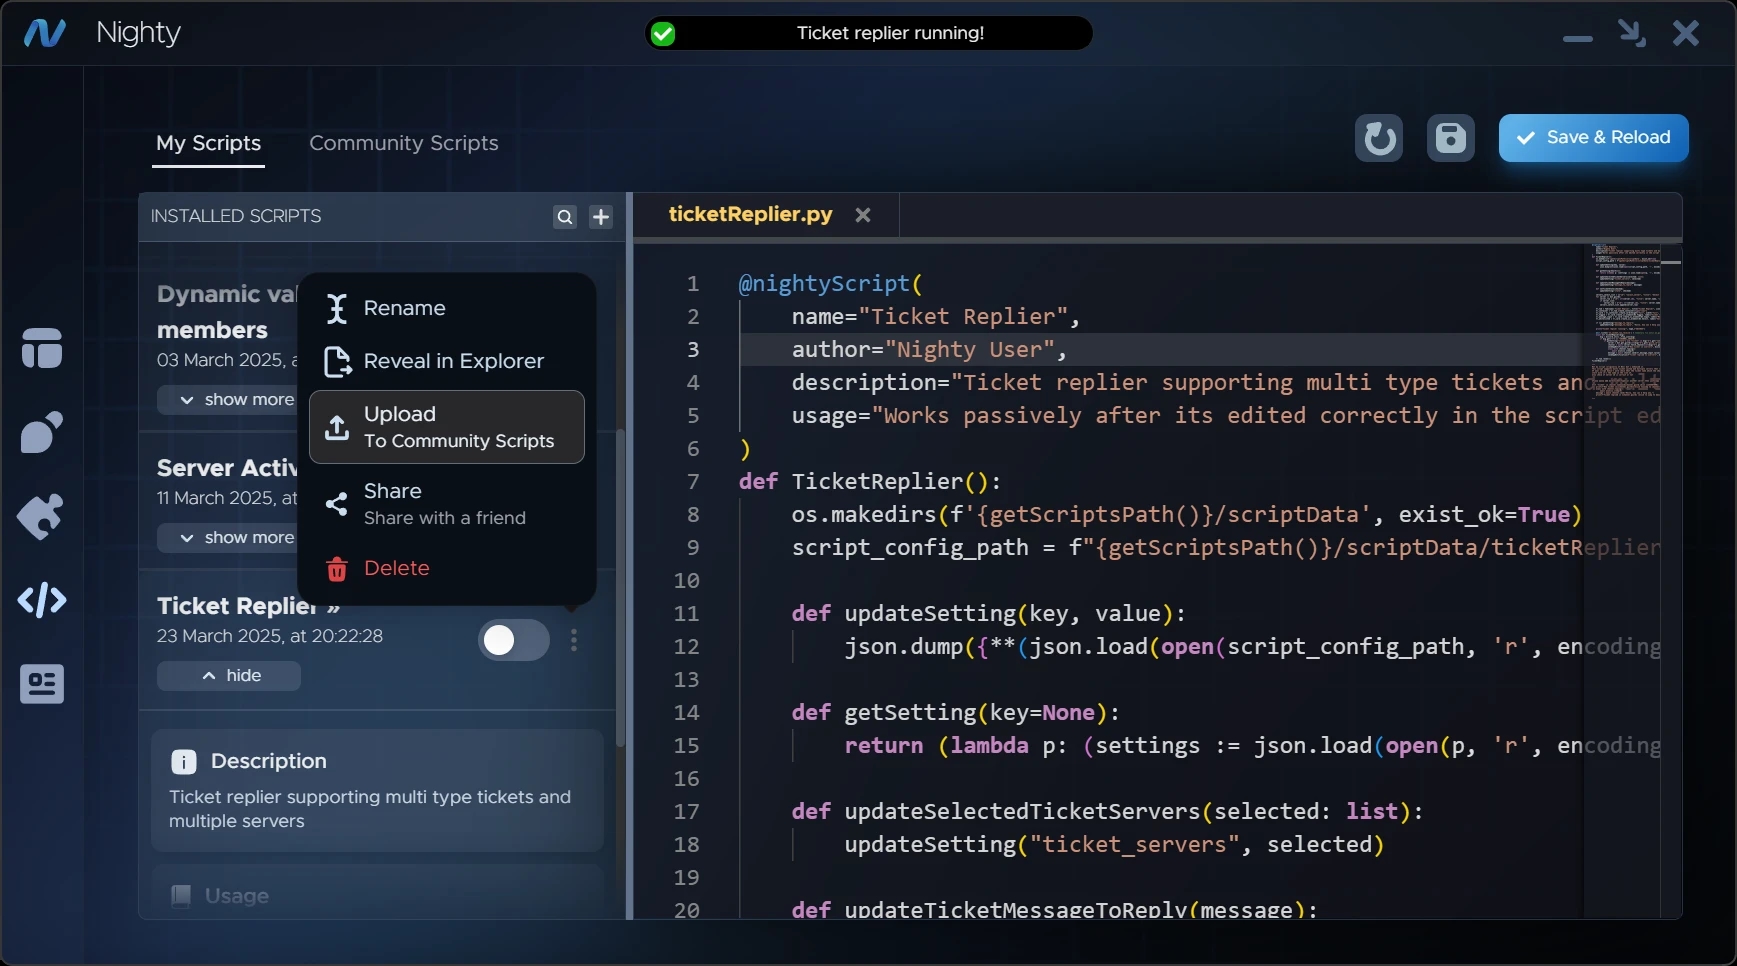The image size is (1737, 966).
Task: Click code line 1 "@nightyScript("
Action: (x=830, y=284)
